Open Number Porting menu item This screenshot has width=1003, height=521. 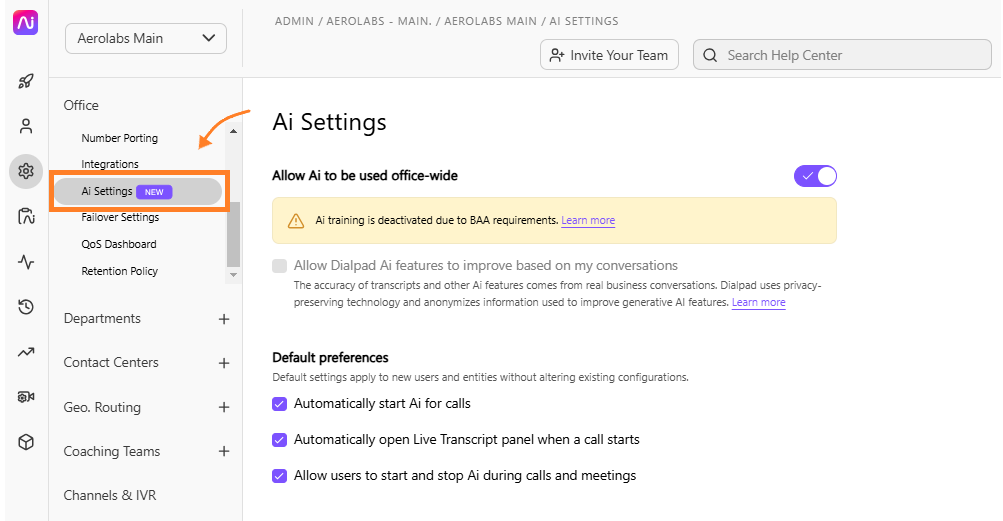120,138
